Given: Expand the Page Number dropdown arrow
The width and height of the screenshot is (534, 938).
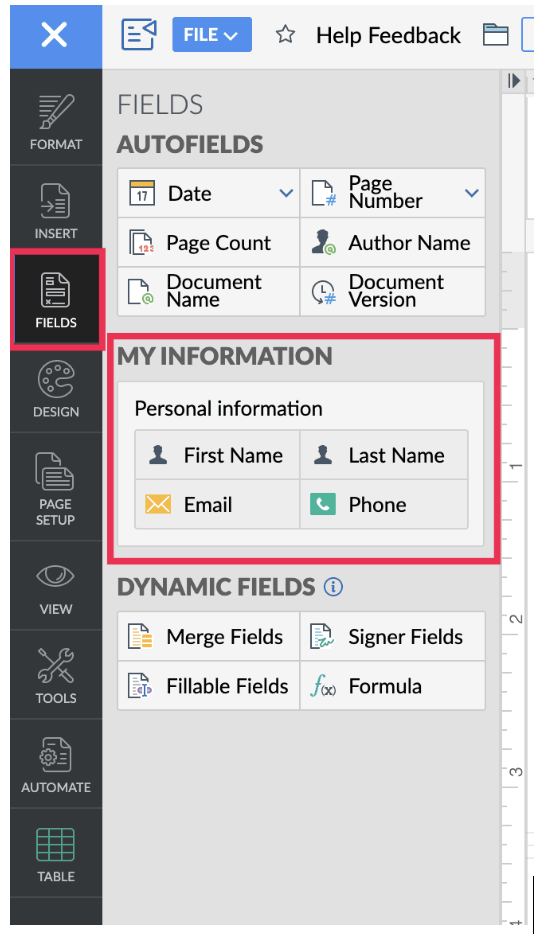Looking at the screenshot, I should (472, 193).
